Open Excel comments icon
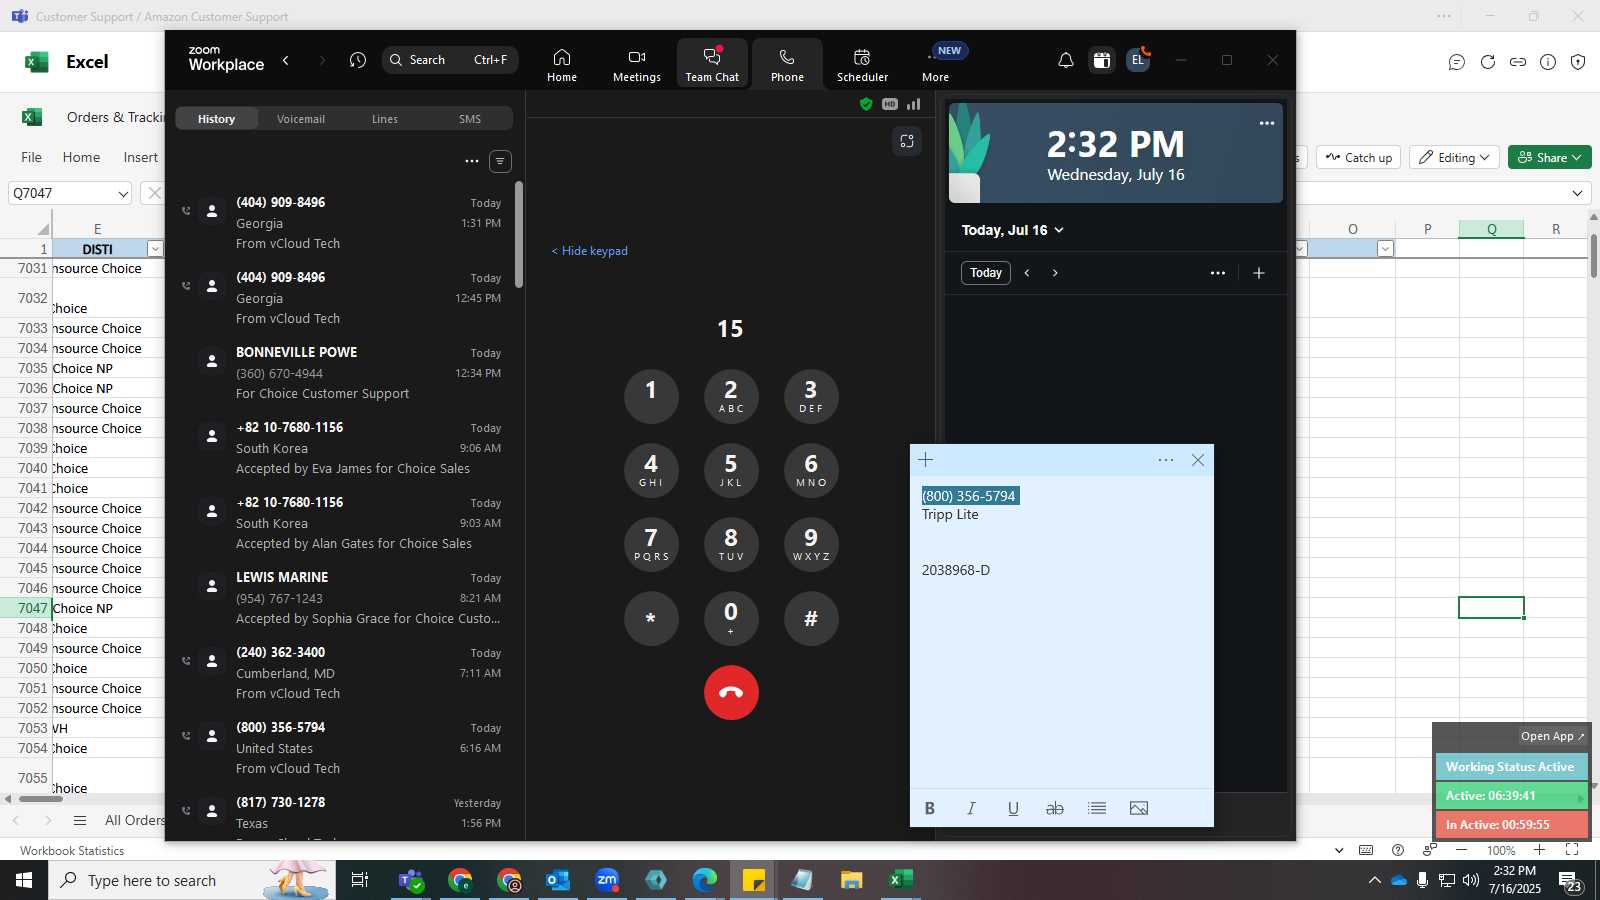The image size is (1600, 900). (x=1457, y=62)
